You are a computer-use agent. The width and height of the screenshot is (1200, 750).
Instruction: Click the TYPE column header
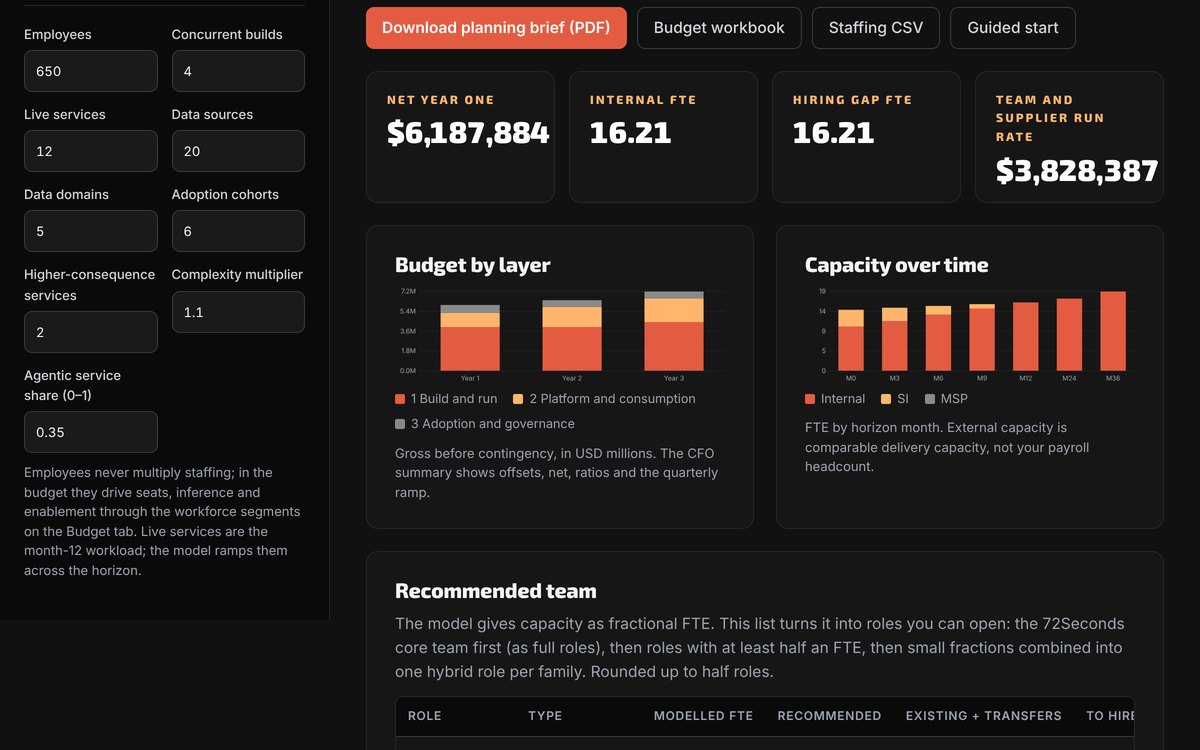click(x=545, y=716)
